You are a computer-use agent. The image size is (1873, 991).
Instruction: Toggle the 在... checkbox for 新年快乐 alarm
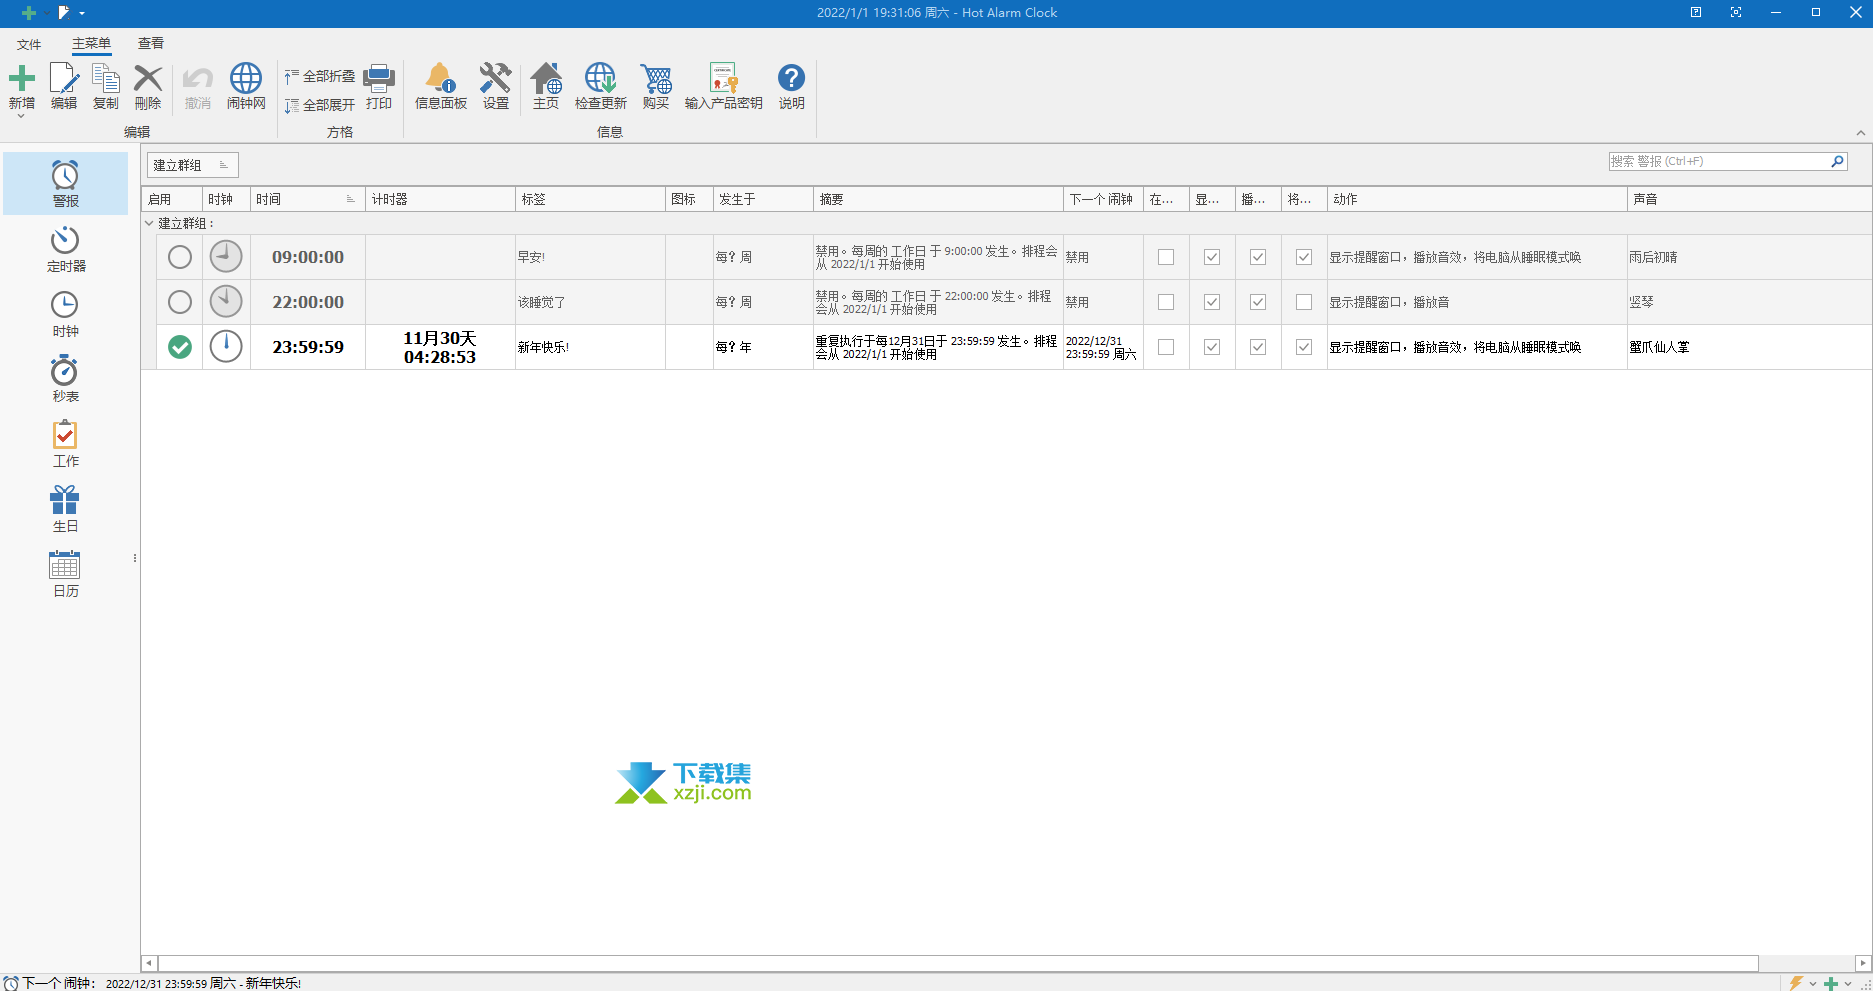click(1166, 347)
